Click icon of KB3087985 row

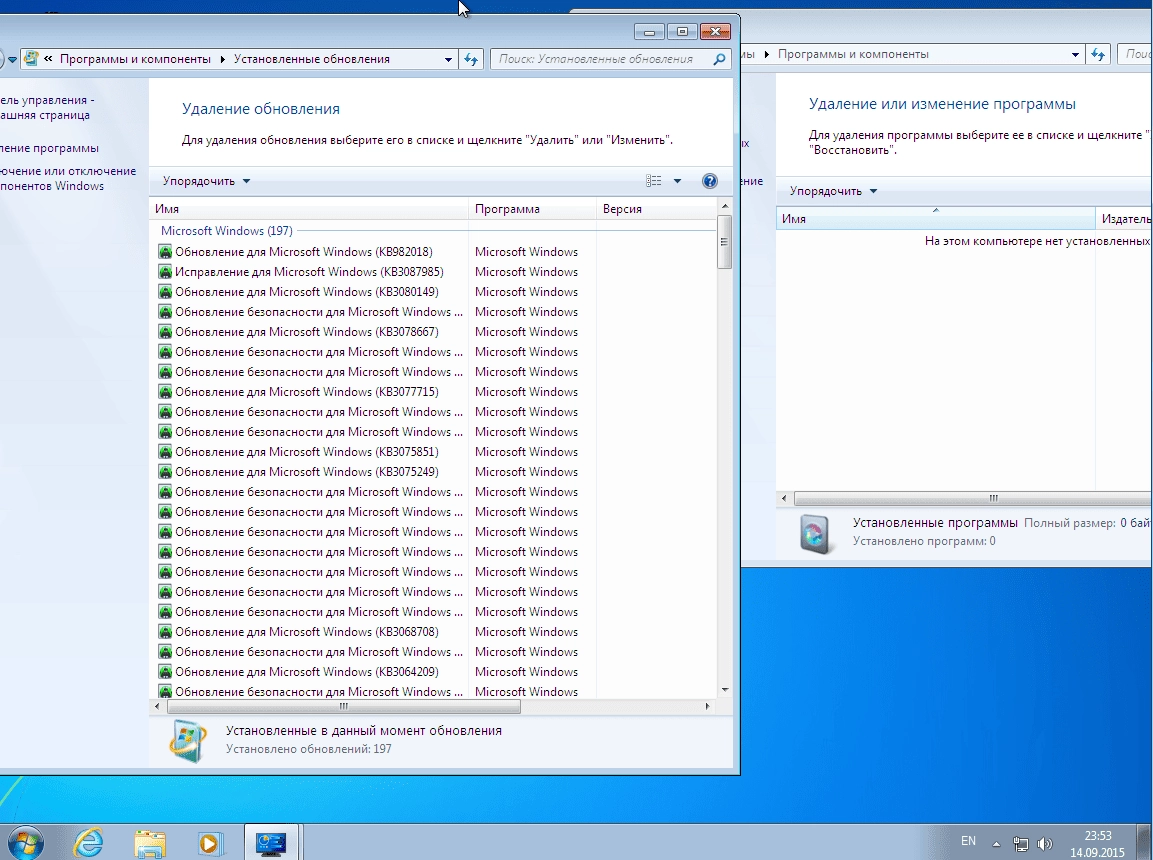pyautogui.click(x=165, y=271)
